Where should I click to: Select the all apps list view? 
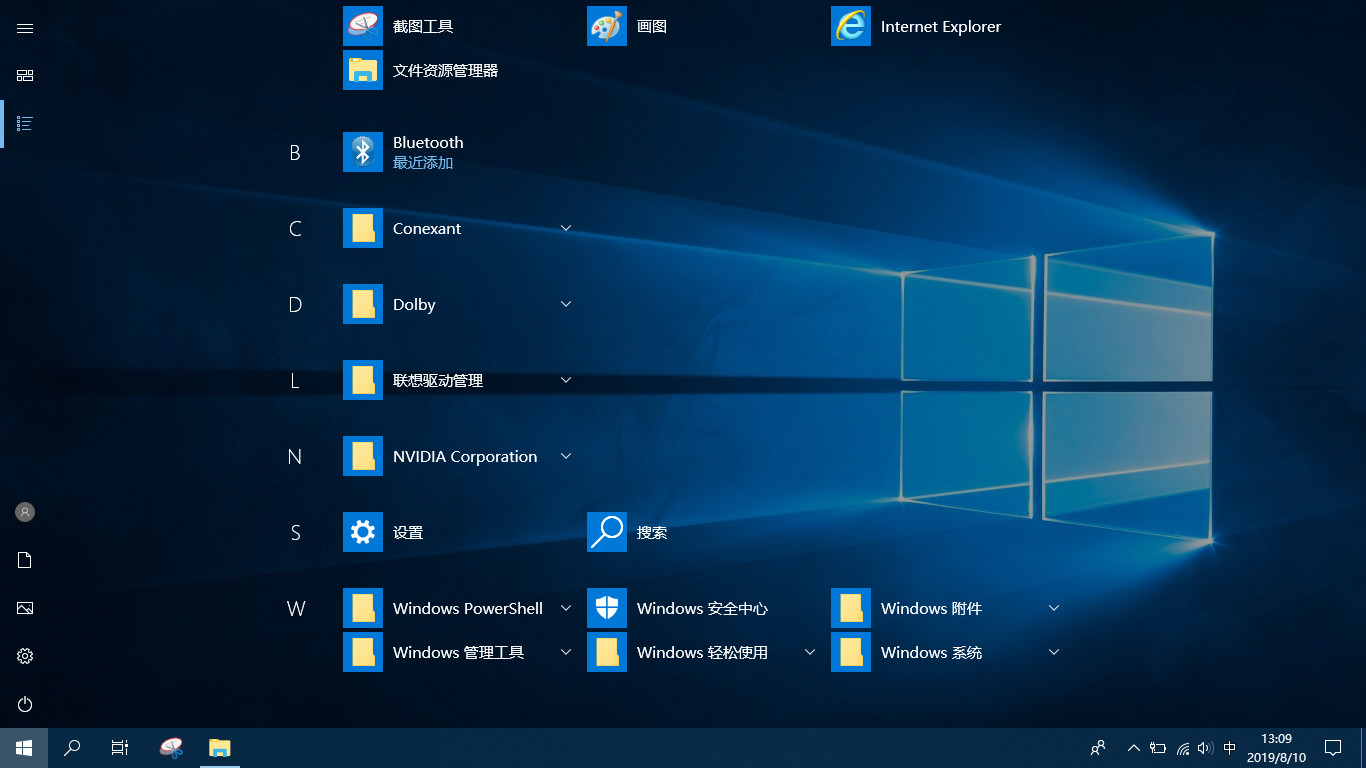pyautogui.click(x=25, y=124)
